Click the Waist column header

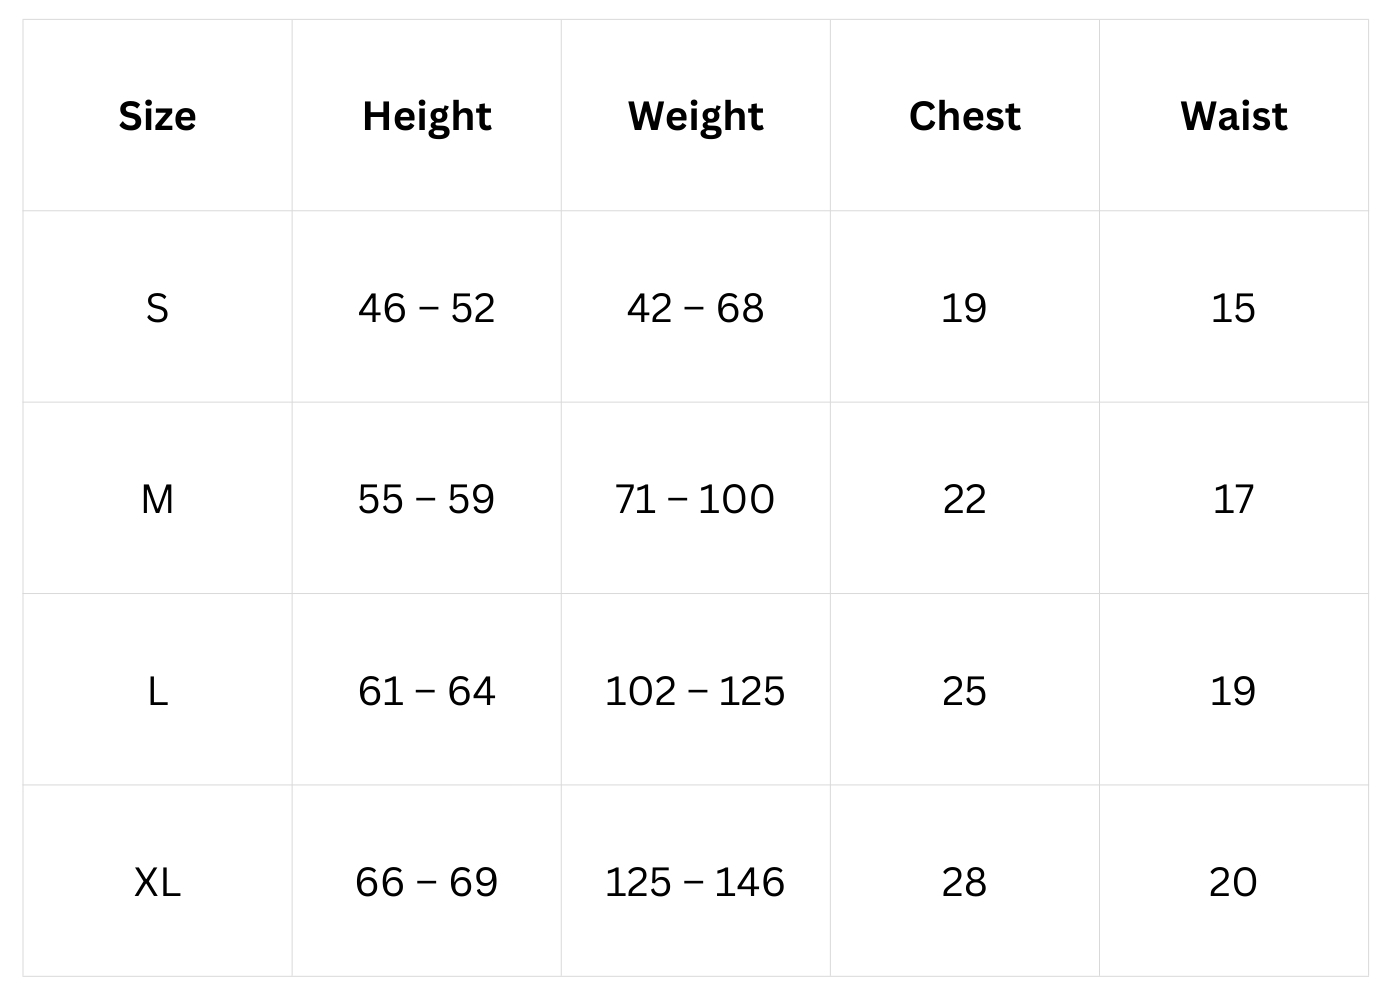pos(1234,116)
